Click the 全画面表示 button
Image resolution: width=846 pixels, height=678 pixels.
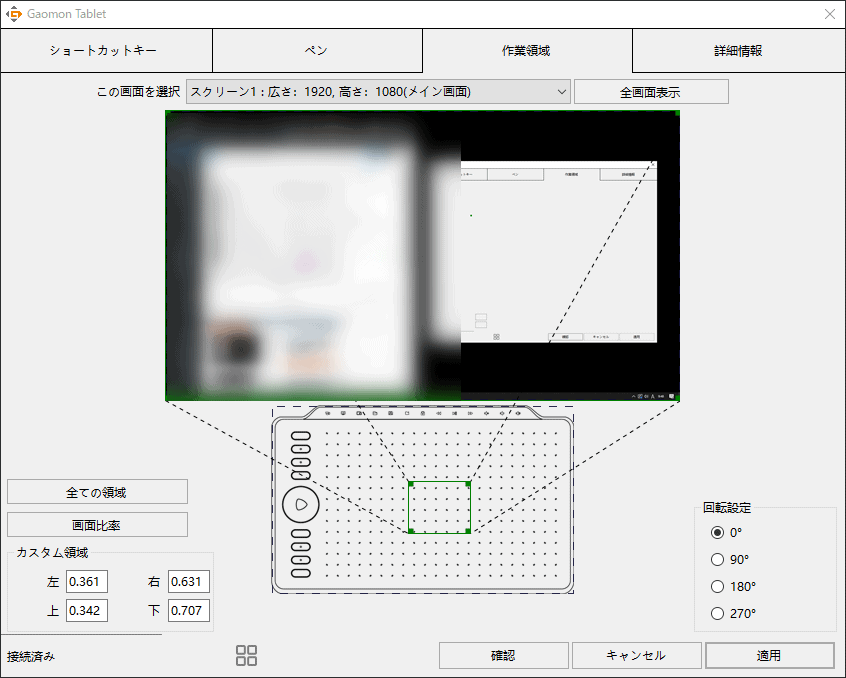coord(651,92)
